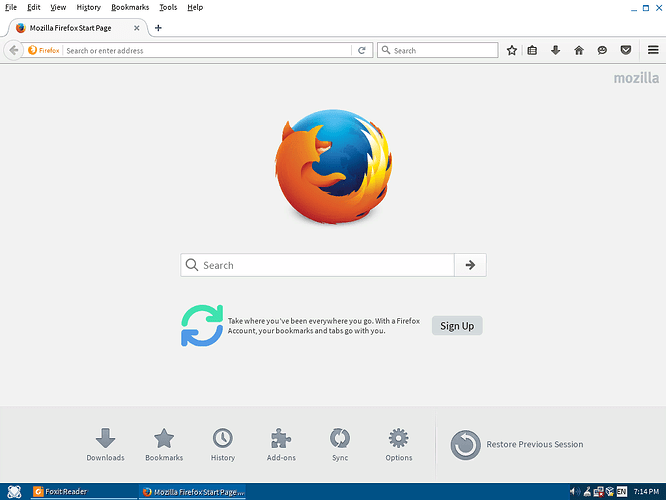Bookmark this page with the star icon

tap(512, 51)
